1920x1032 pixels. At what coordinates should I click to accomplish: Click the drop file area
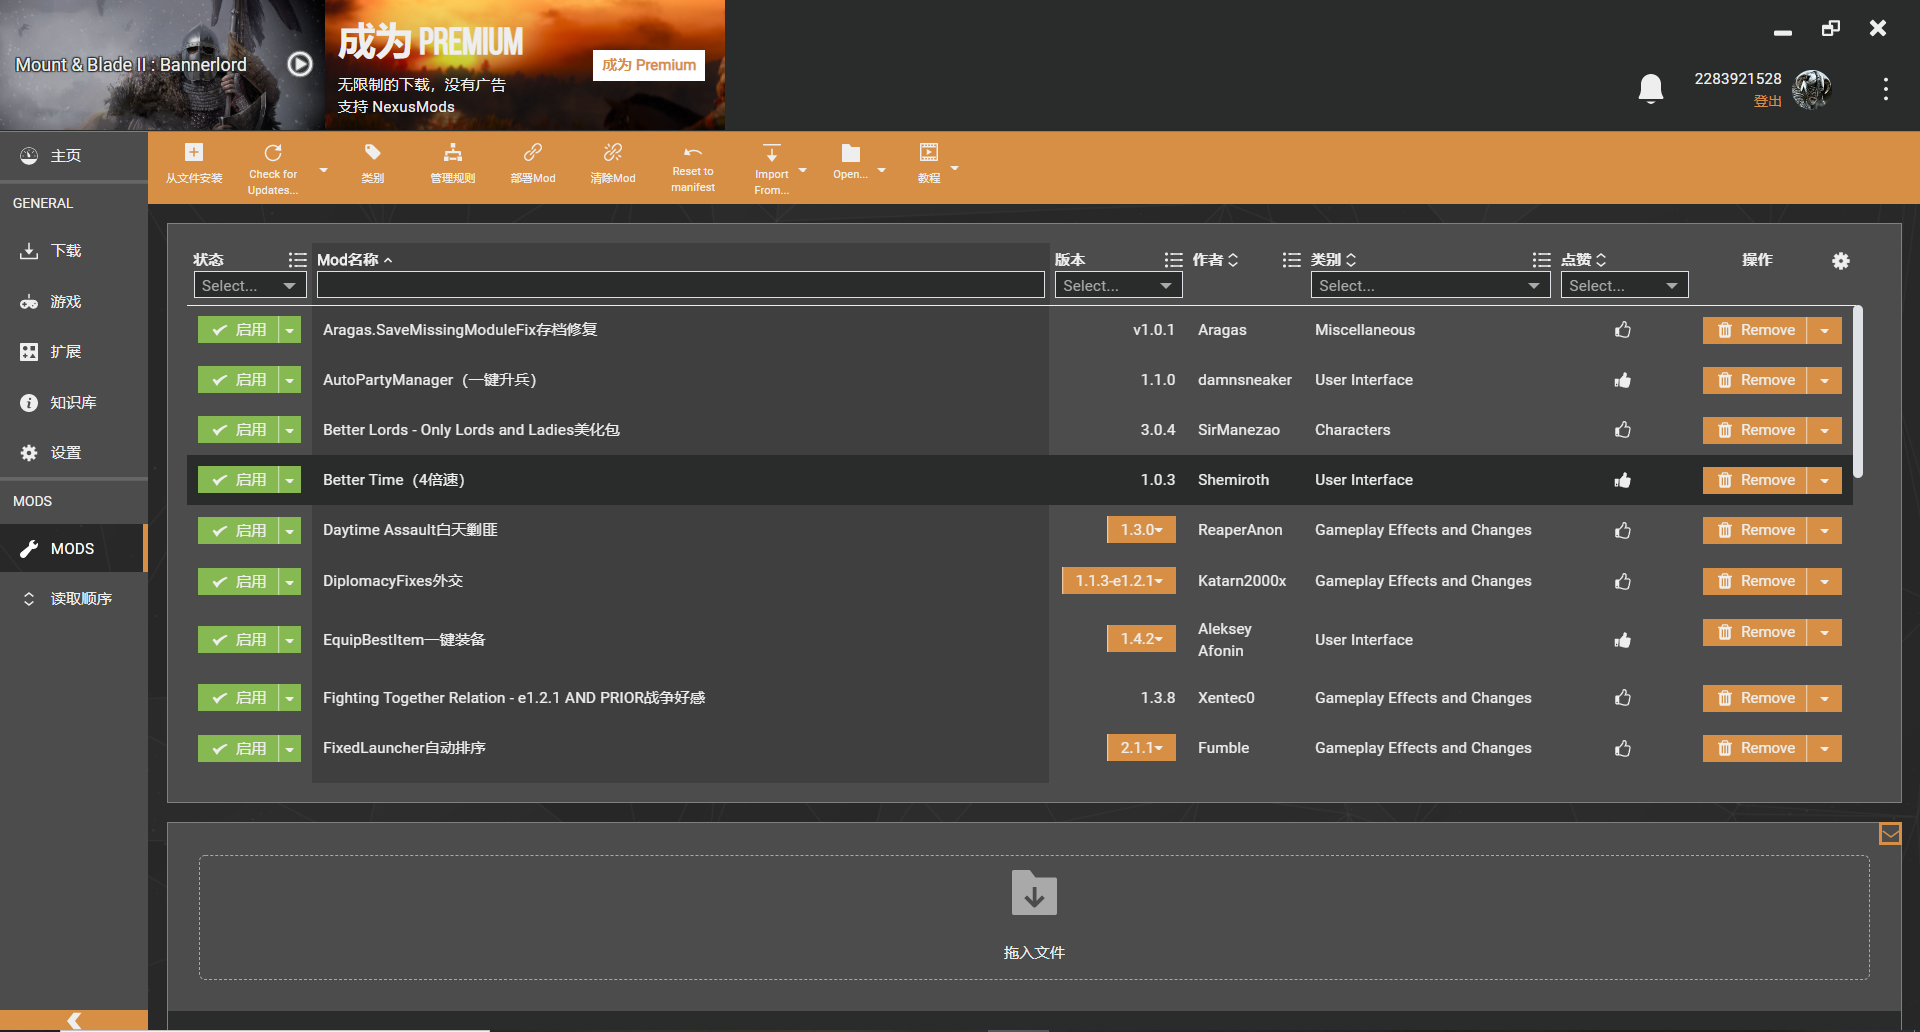(x=1034, y=917)
